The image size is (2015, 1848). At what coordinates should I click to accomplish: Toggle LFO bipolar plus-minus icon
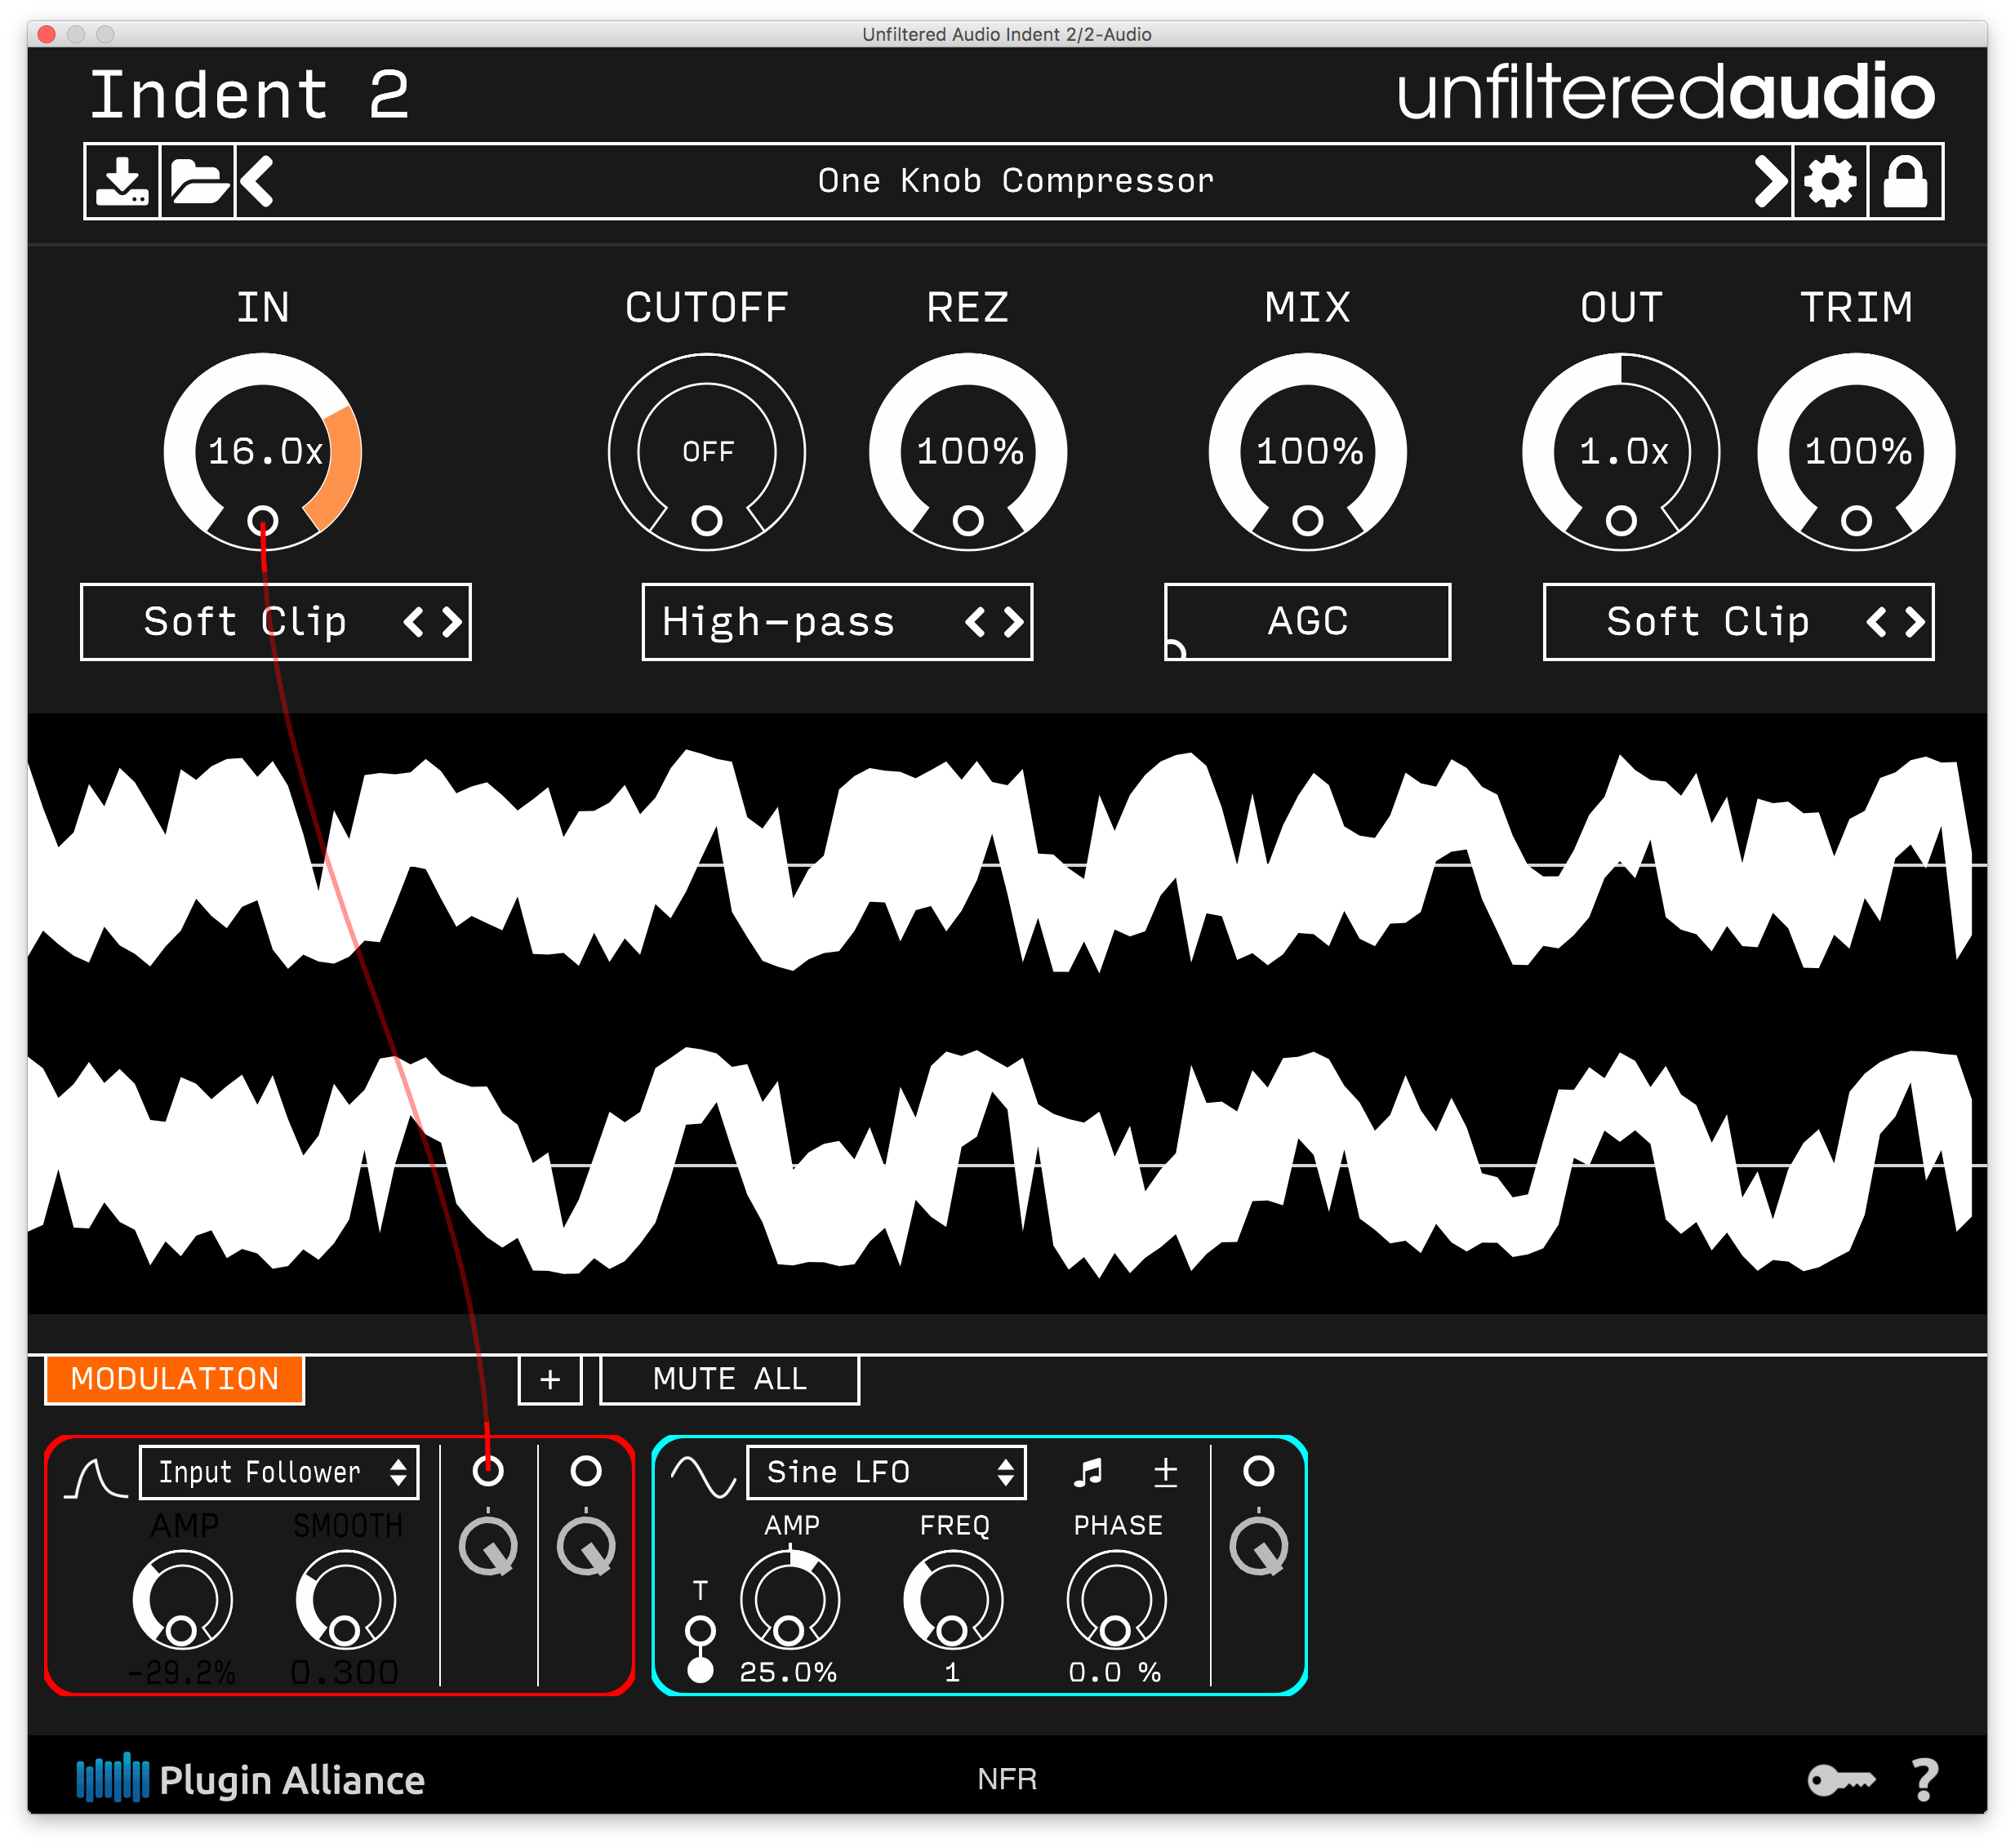(1166, 1472)
